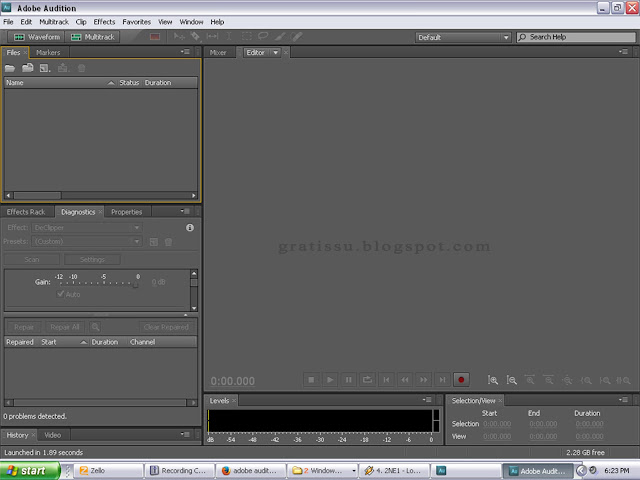Open the Files panel options menu
This screenshot has width=640, height=480.
pyautogui.click(x=185, y=52)
